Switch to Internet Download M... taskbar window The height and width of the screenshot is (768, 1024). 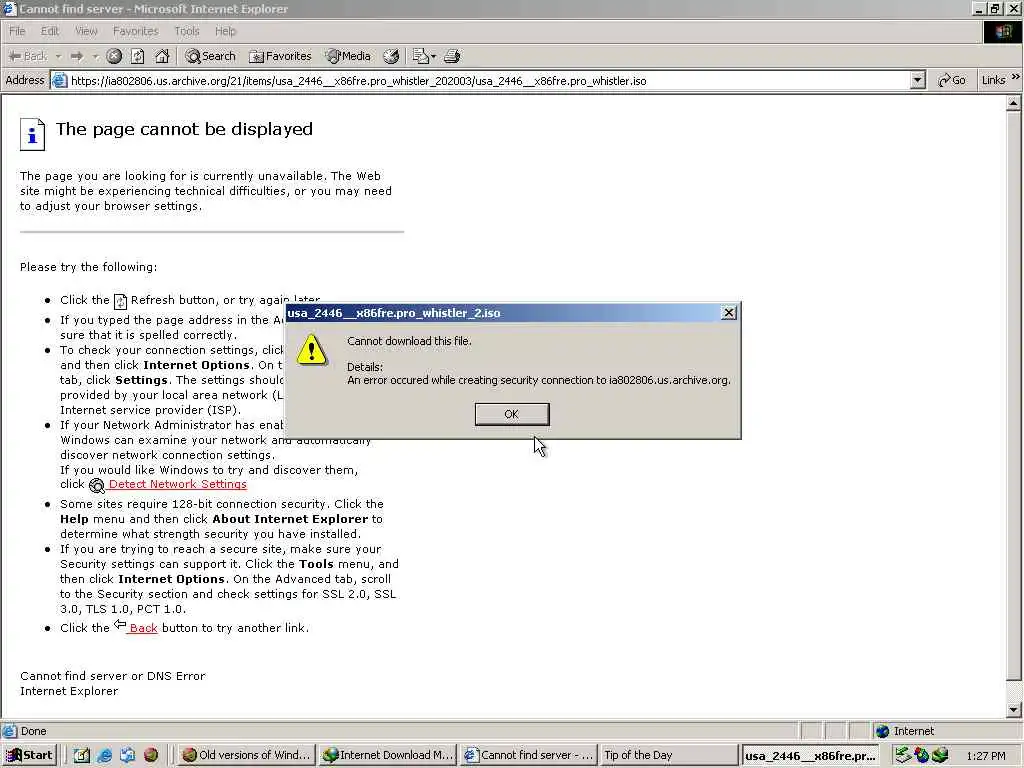click(x=387, y=755)
